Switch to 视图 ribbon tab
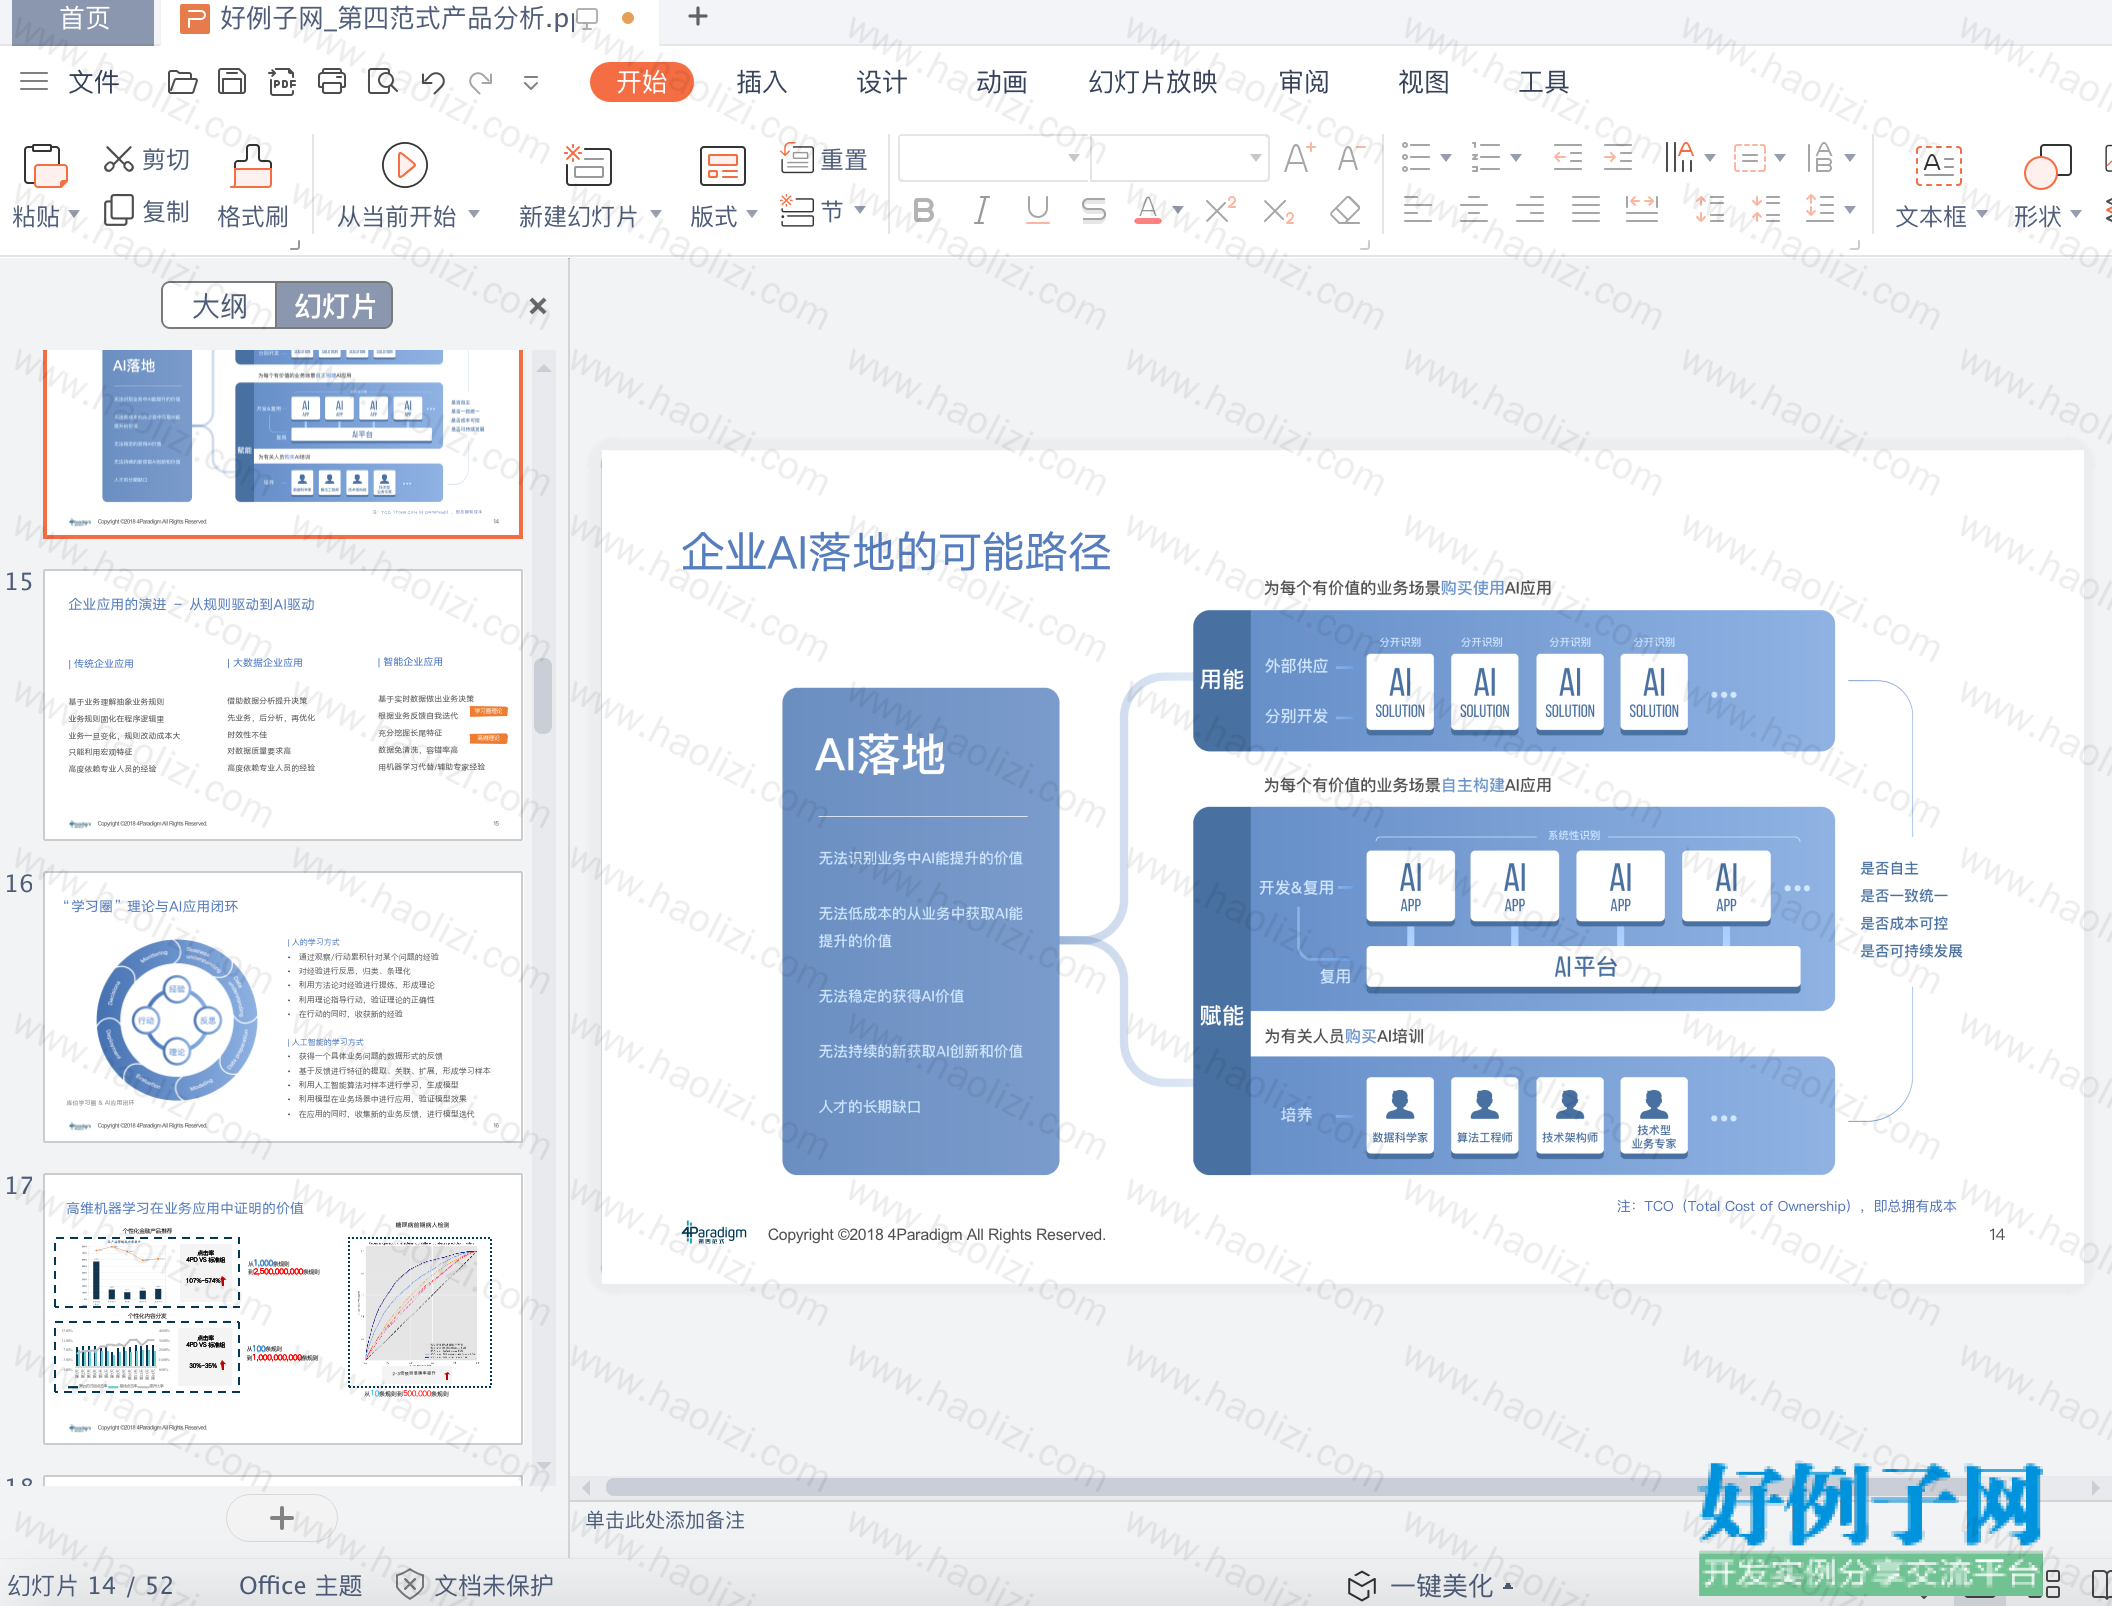This screenshot has height=1606, width=2112. (1423, 82)
